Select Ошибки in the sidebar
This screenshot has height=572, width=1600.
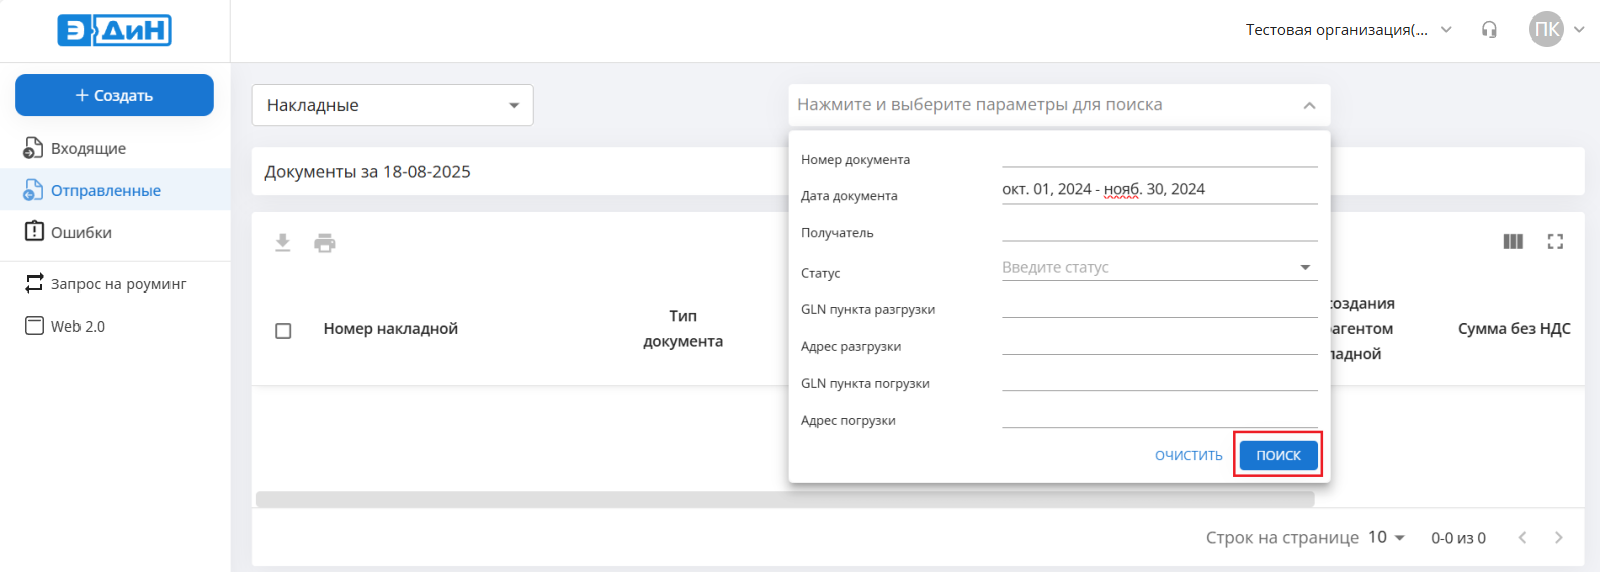(x=81, y=232)
